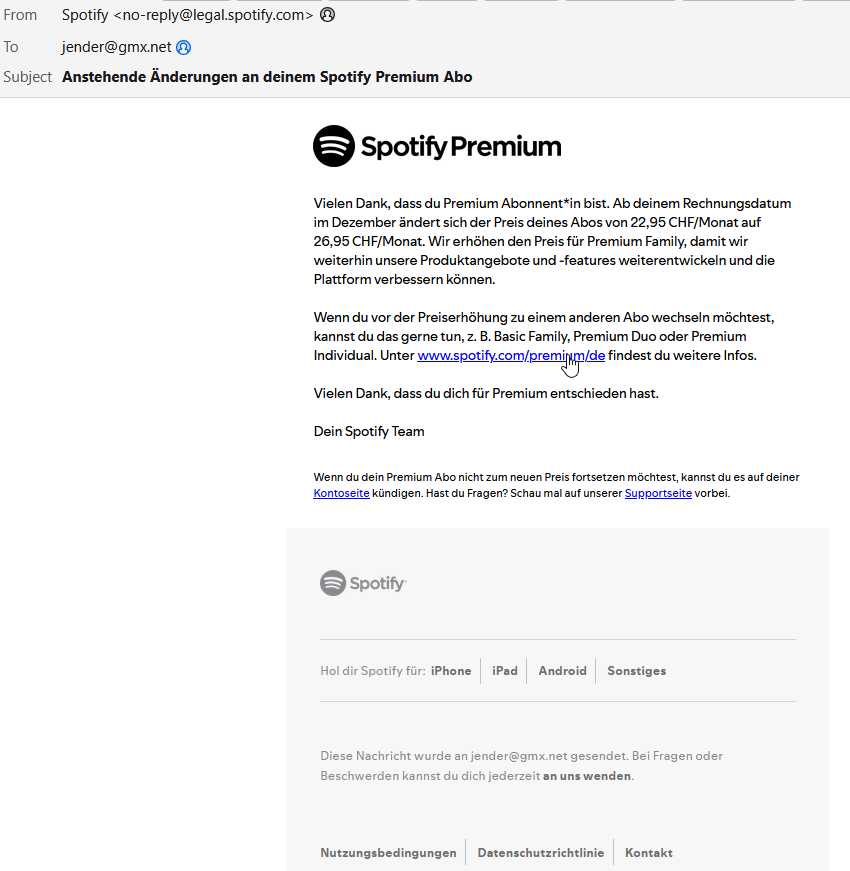Open the www.spotify.com/premium/de link
The image size is (850, 871).
coord(510,355)
